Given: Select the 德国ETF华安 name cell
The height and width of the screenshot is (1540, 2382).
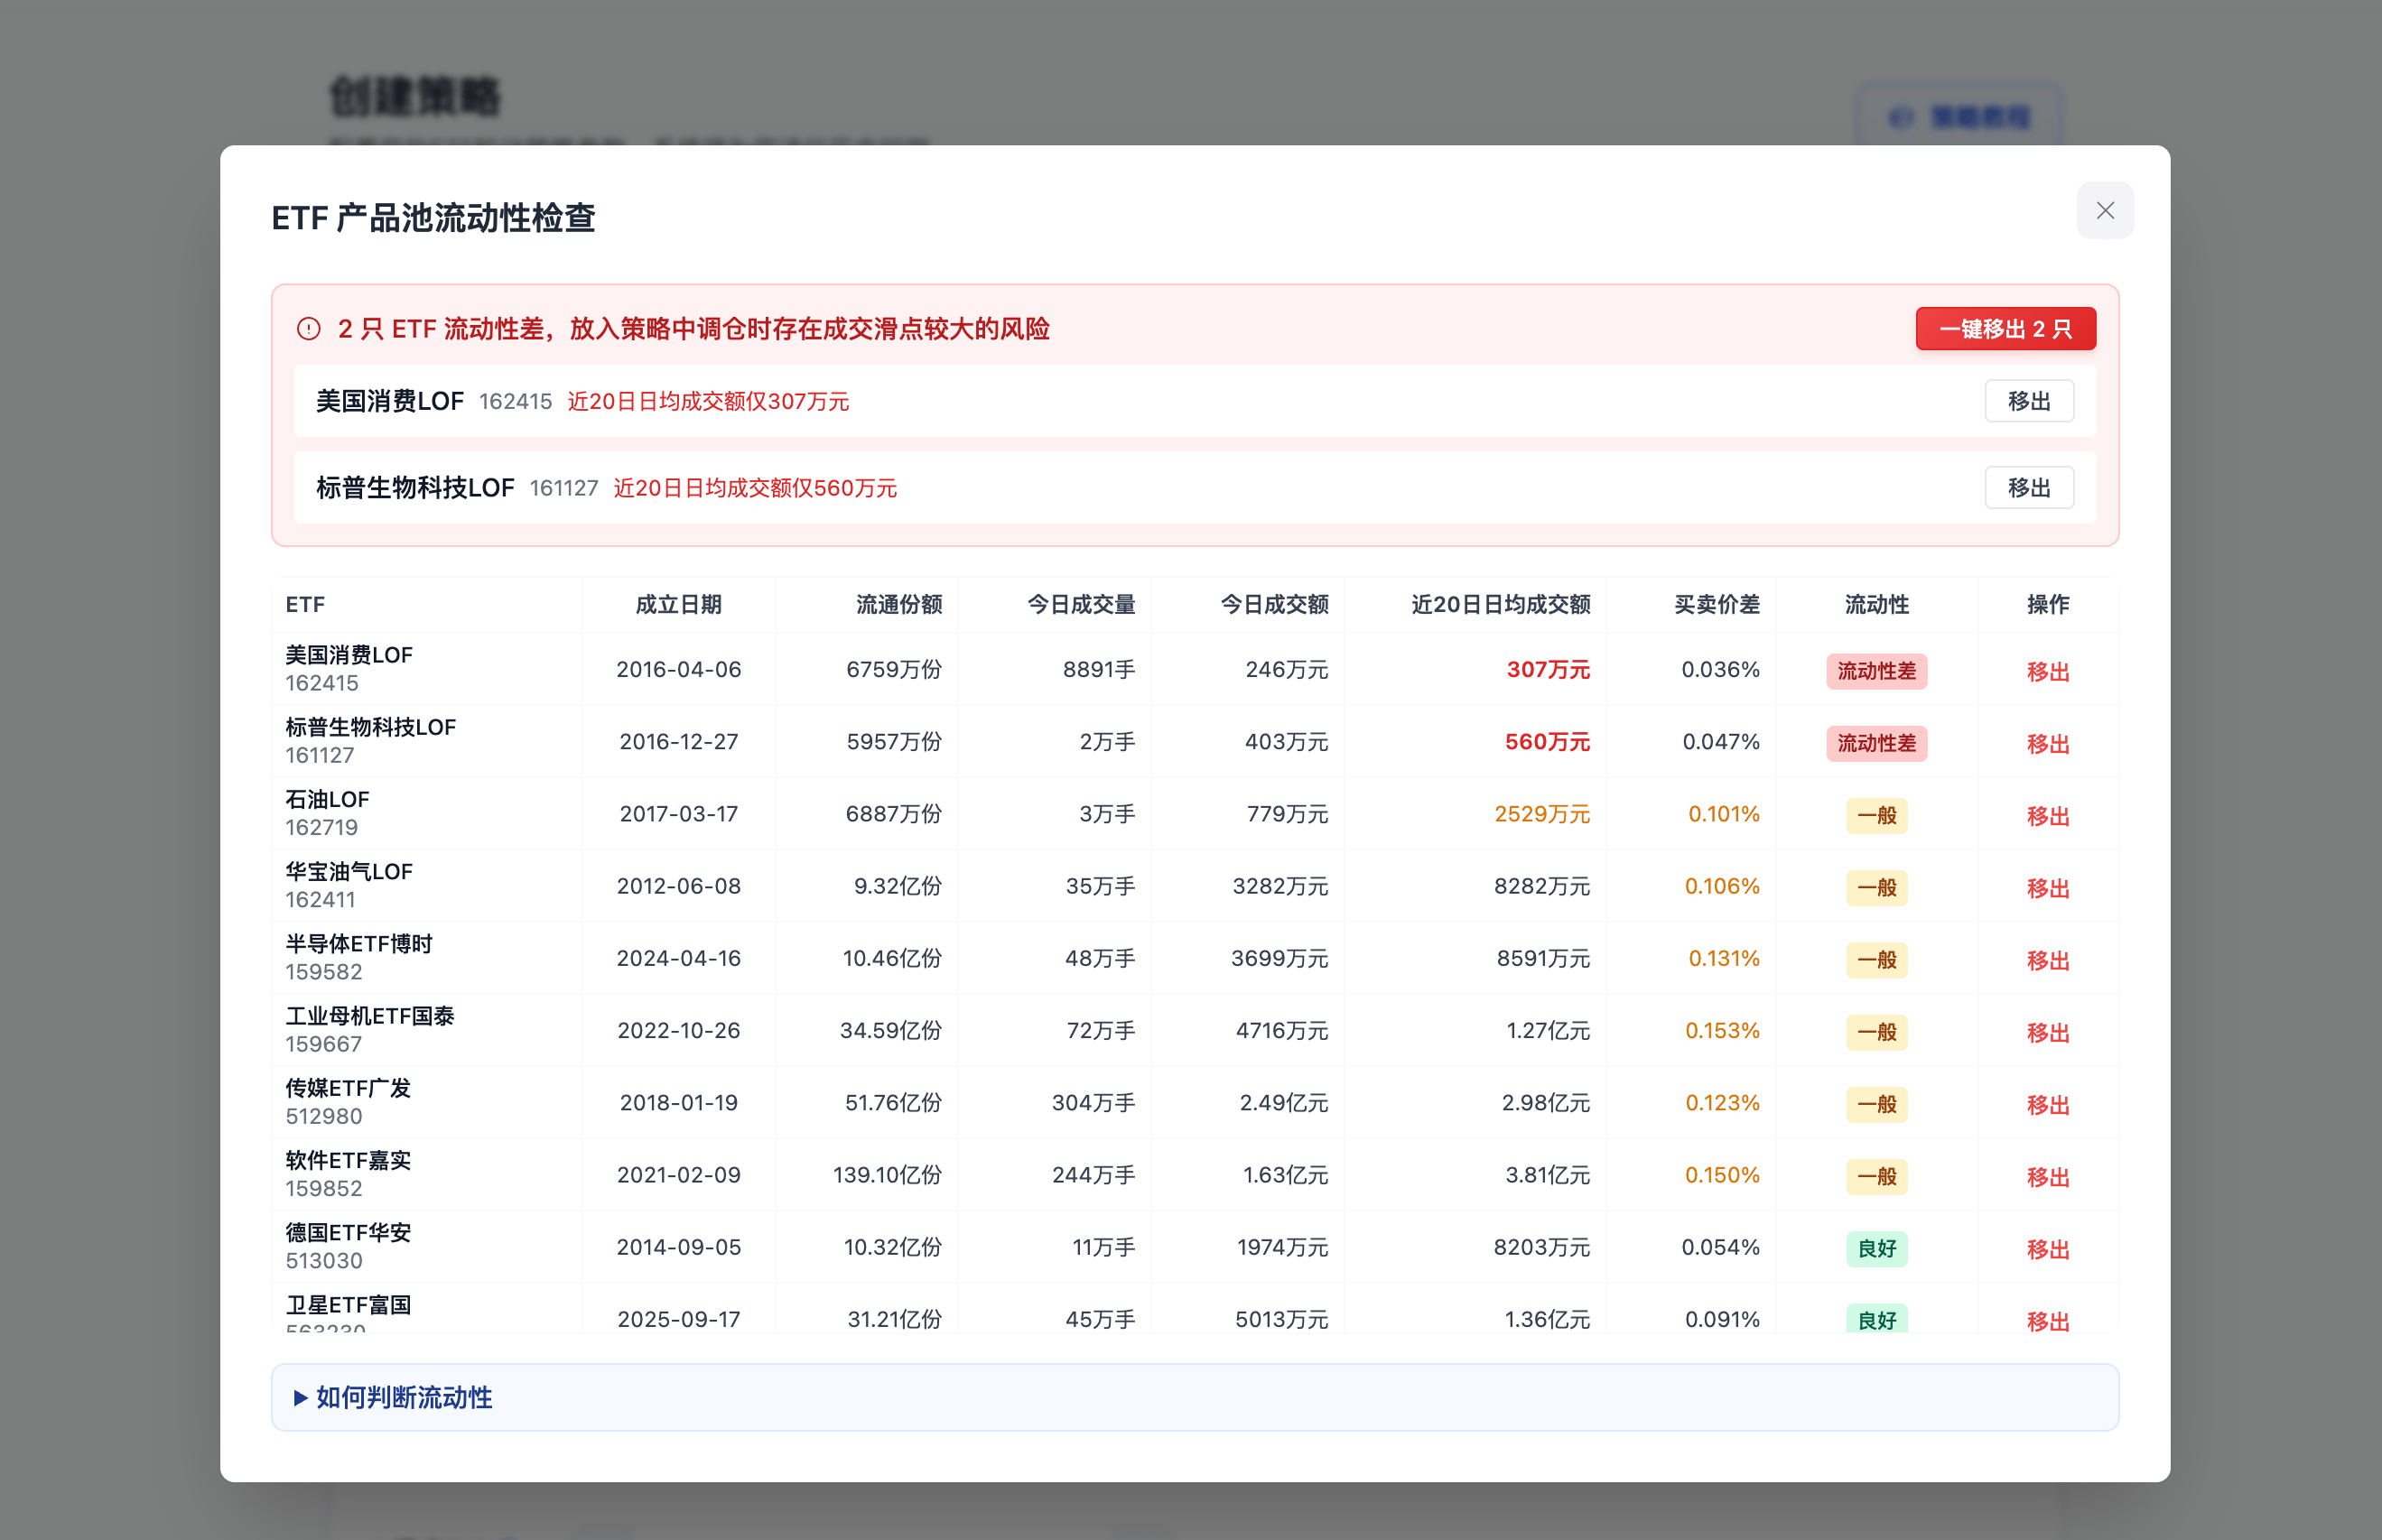Looking at the screenshot, I should coord(427,1246).
